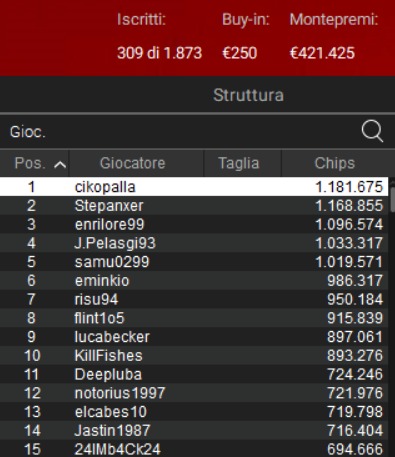The width and height of the screenshot is (395, 457).
Task: Select player row flint1o5
Action: pyautogui.click(x=194, y=318)
